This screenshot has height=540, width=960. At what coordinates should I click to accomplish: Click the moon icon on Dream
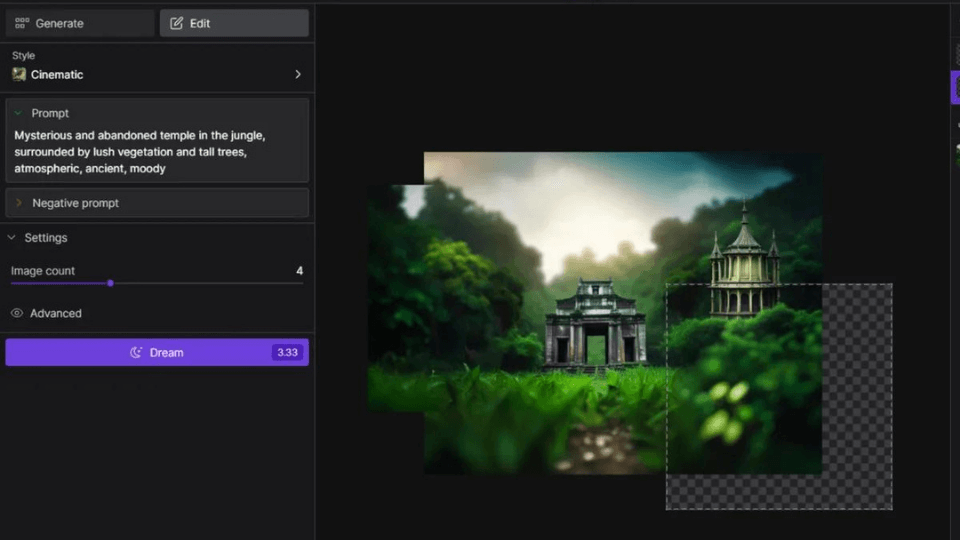pyautogui.click(x=136, y=352)
